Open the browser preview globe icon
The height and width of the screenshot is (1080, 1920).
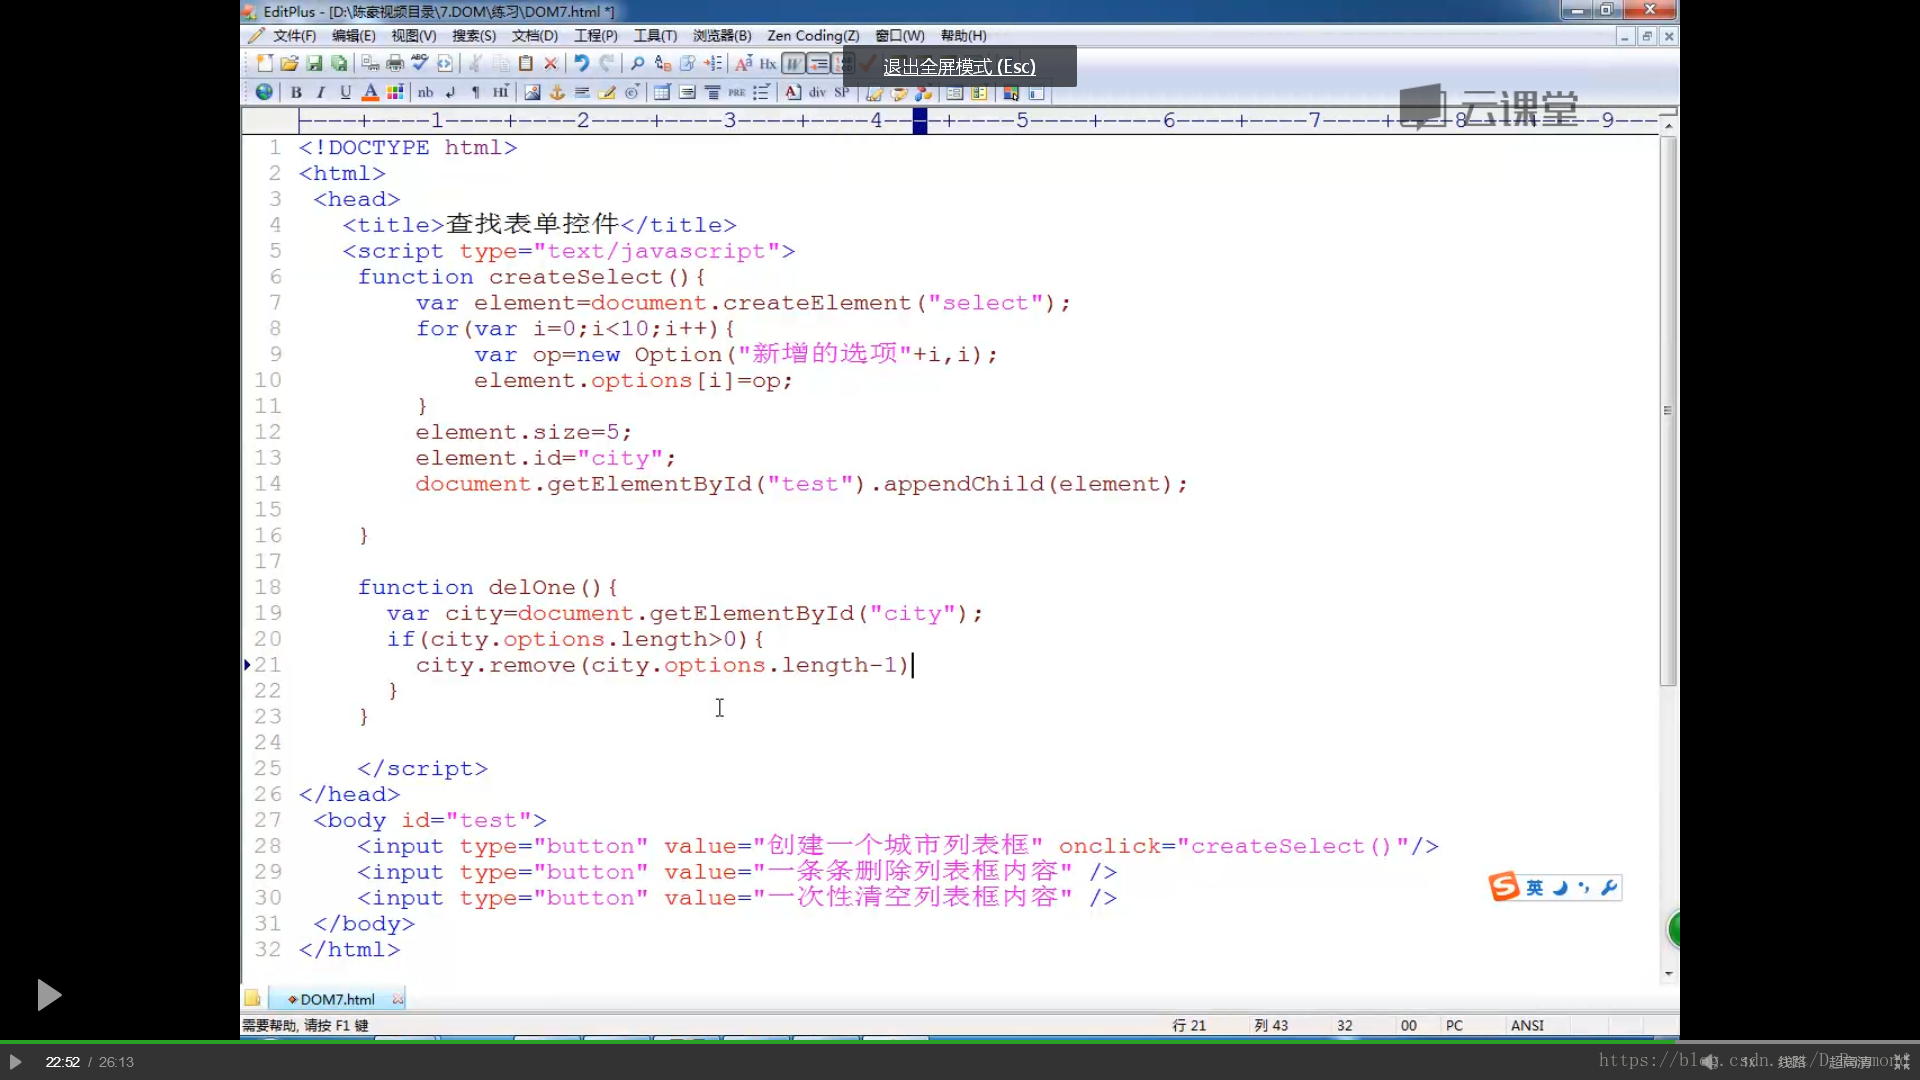264,92
